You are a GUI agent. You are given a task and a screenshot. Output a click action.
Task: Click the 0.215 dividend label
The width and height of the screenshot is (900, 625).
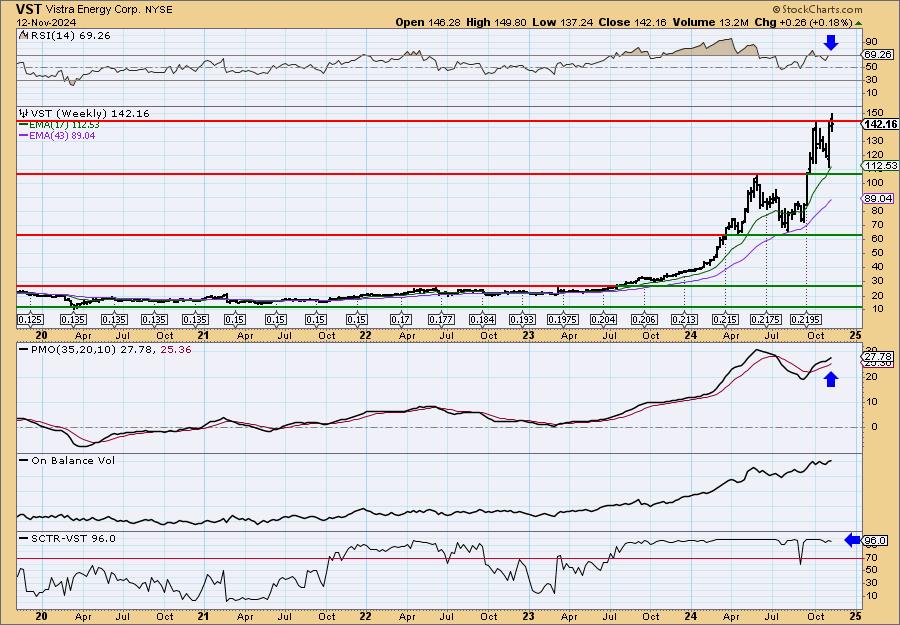coord(726,319)
